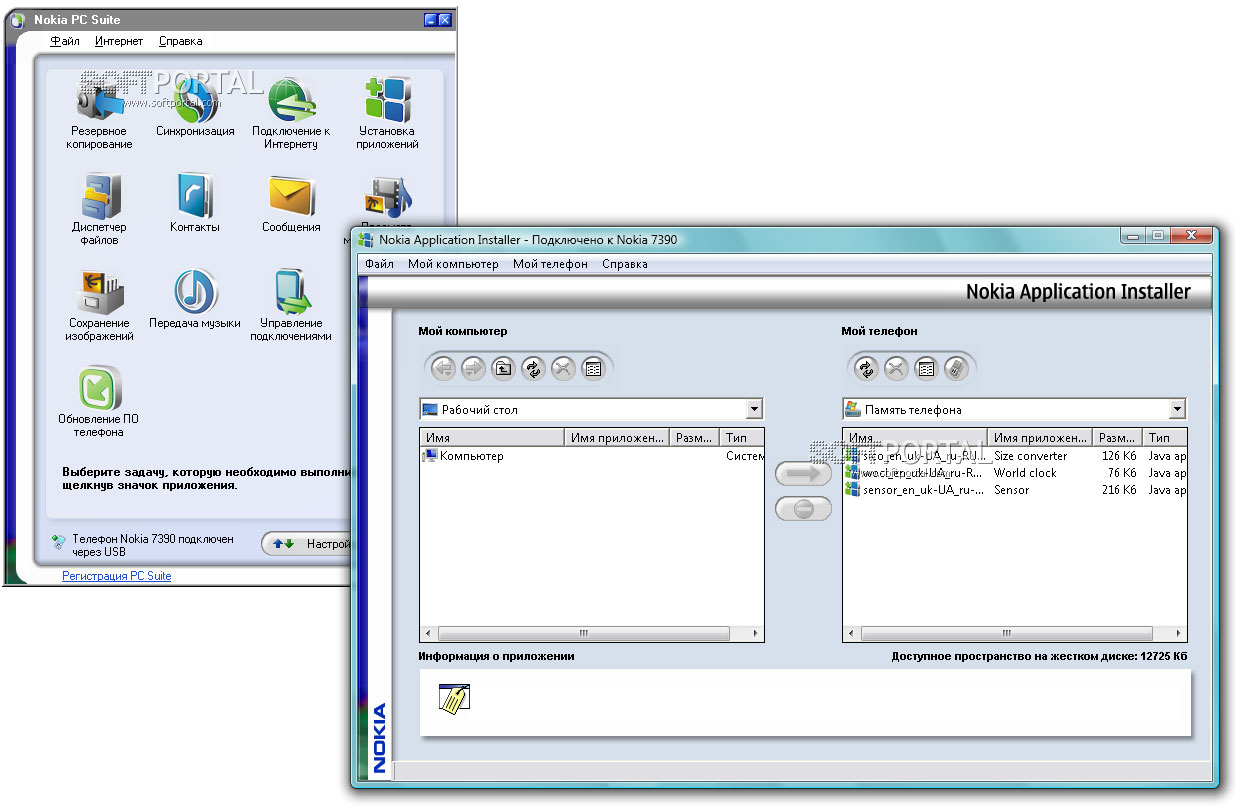Click the USB connection status icon

pyautogui.click(x=59, y=541)
